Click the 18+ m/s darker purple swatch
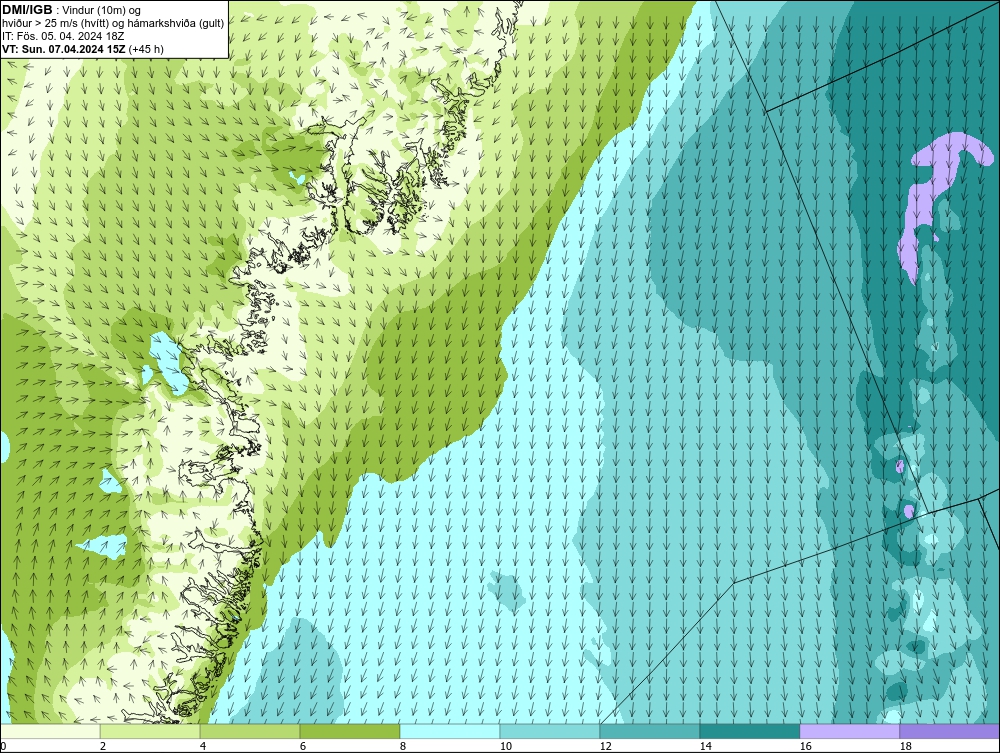 [x=949, y=731]
